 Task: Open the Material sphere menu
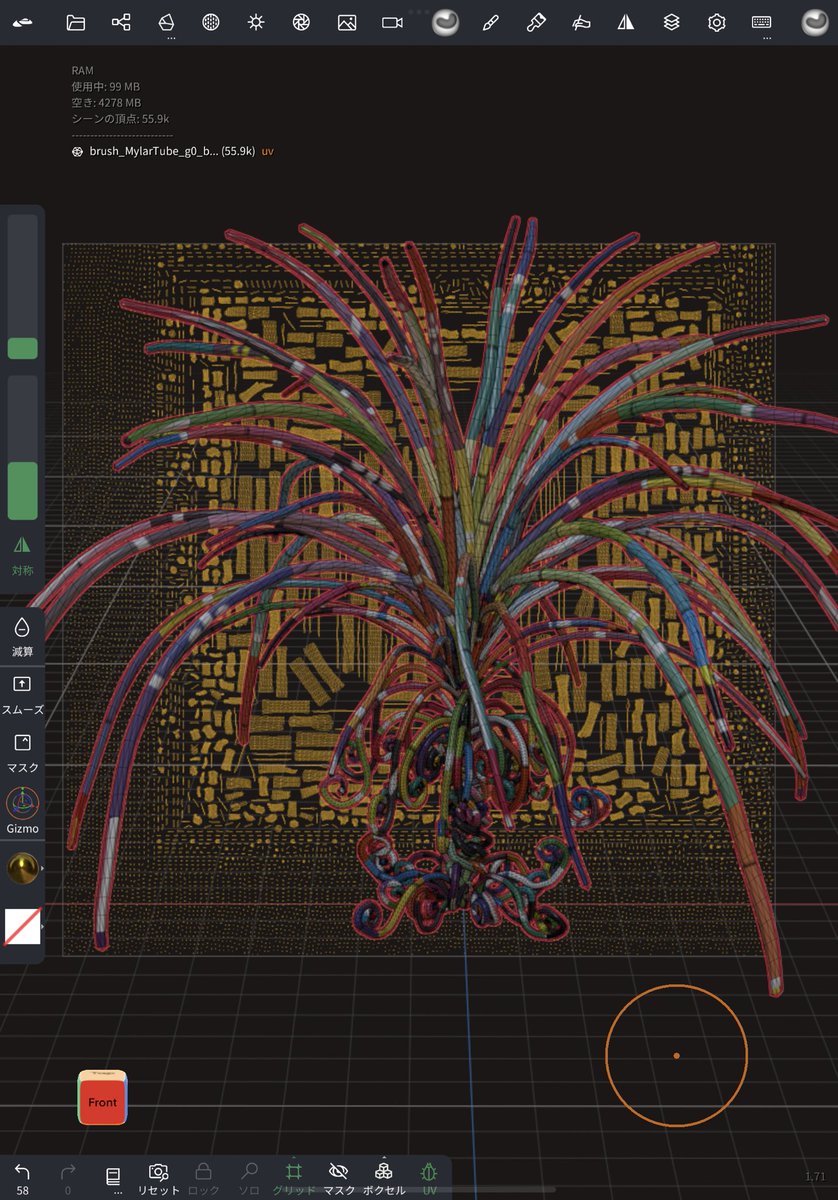tap(211, 22)
